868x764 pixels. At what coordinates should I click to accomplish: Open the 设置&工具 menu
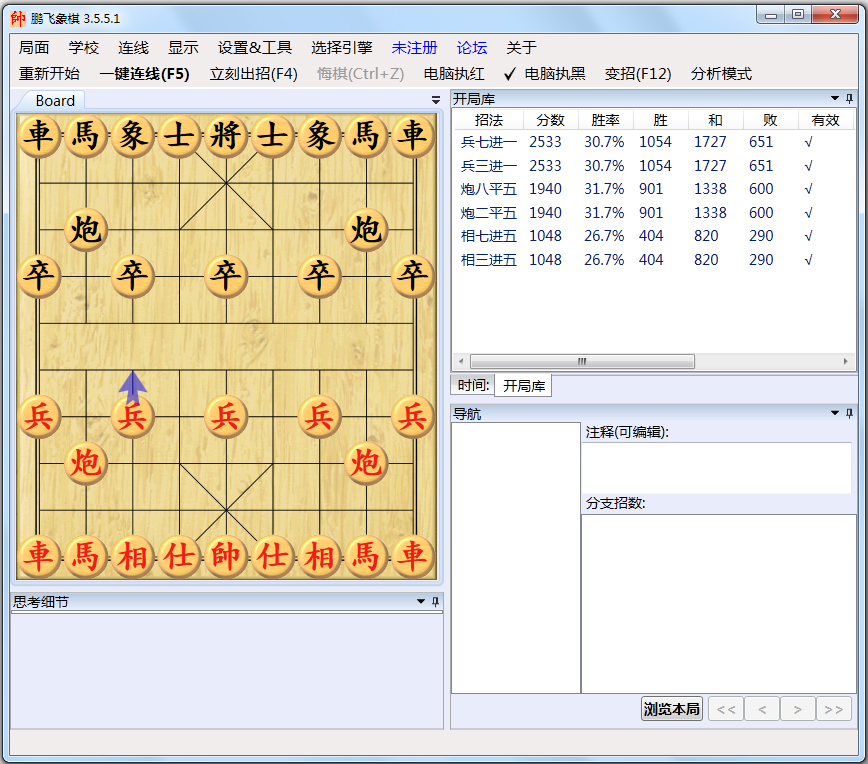[x=254, y=46]
